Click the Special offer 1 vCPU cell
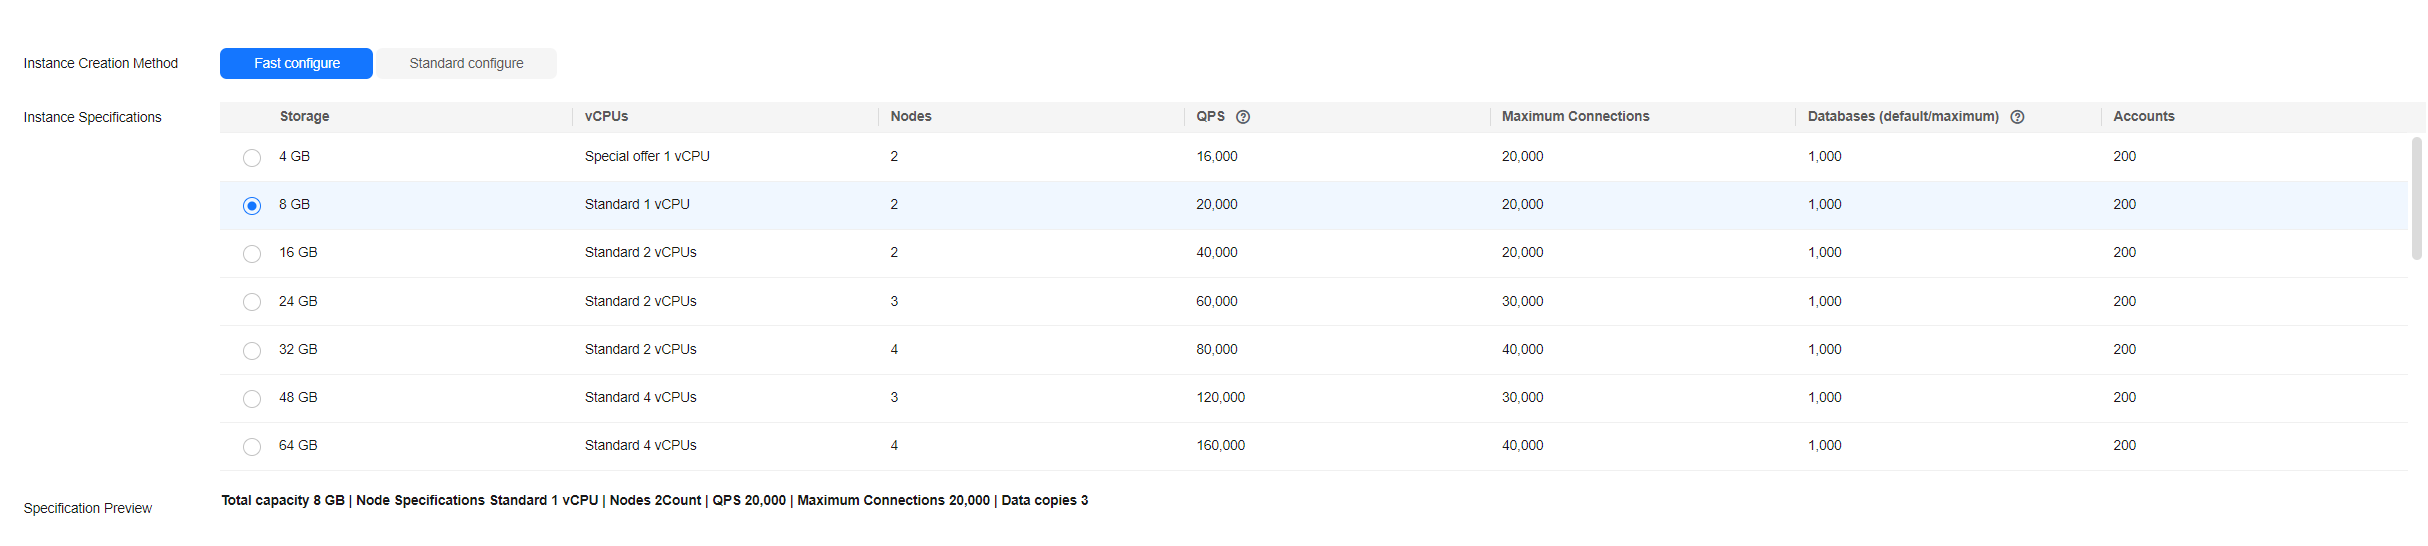The image size is (2428, 546). [647, 157]
